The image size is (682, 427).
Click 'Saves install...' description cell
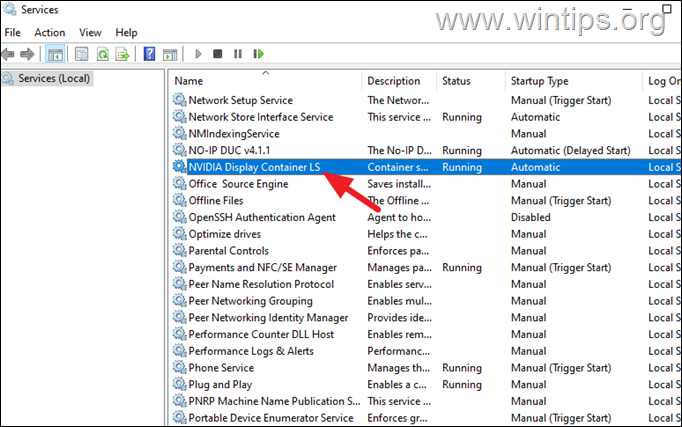coord(399,184)
